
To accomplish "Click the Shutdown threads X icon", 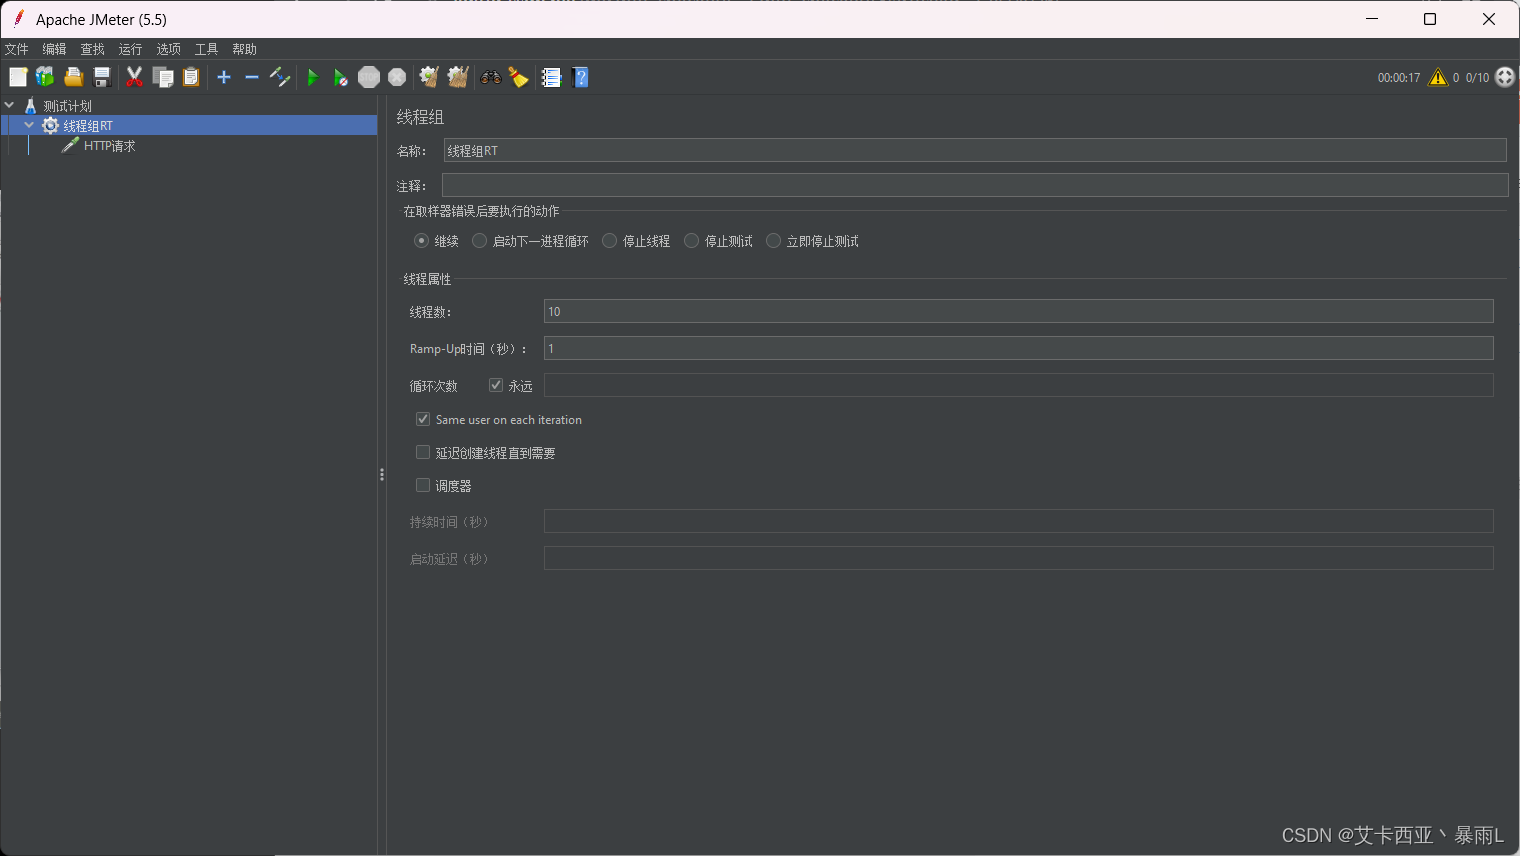I will tap(397, 77).
